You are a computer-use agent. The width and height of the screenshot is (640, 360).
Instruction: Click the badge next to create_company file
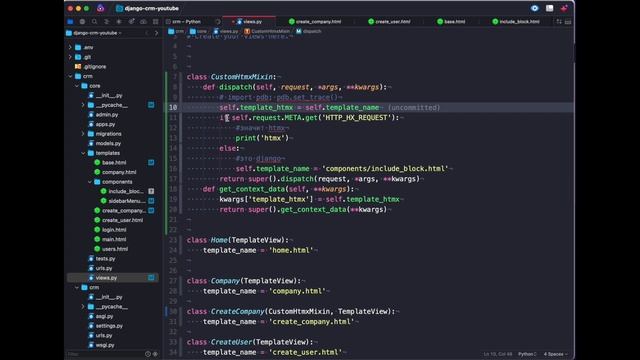151,210
